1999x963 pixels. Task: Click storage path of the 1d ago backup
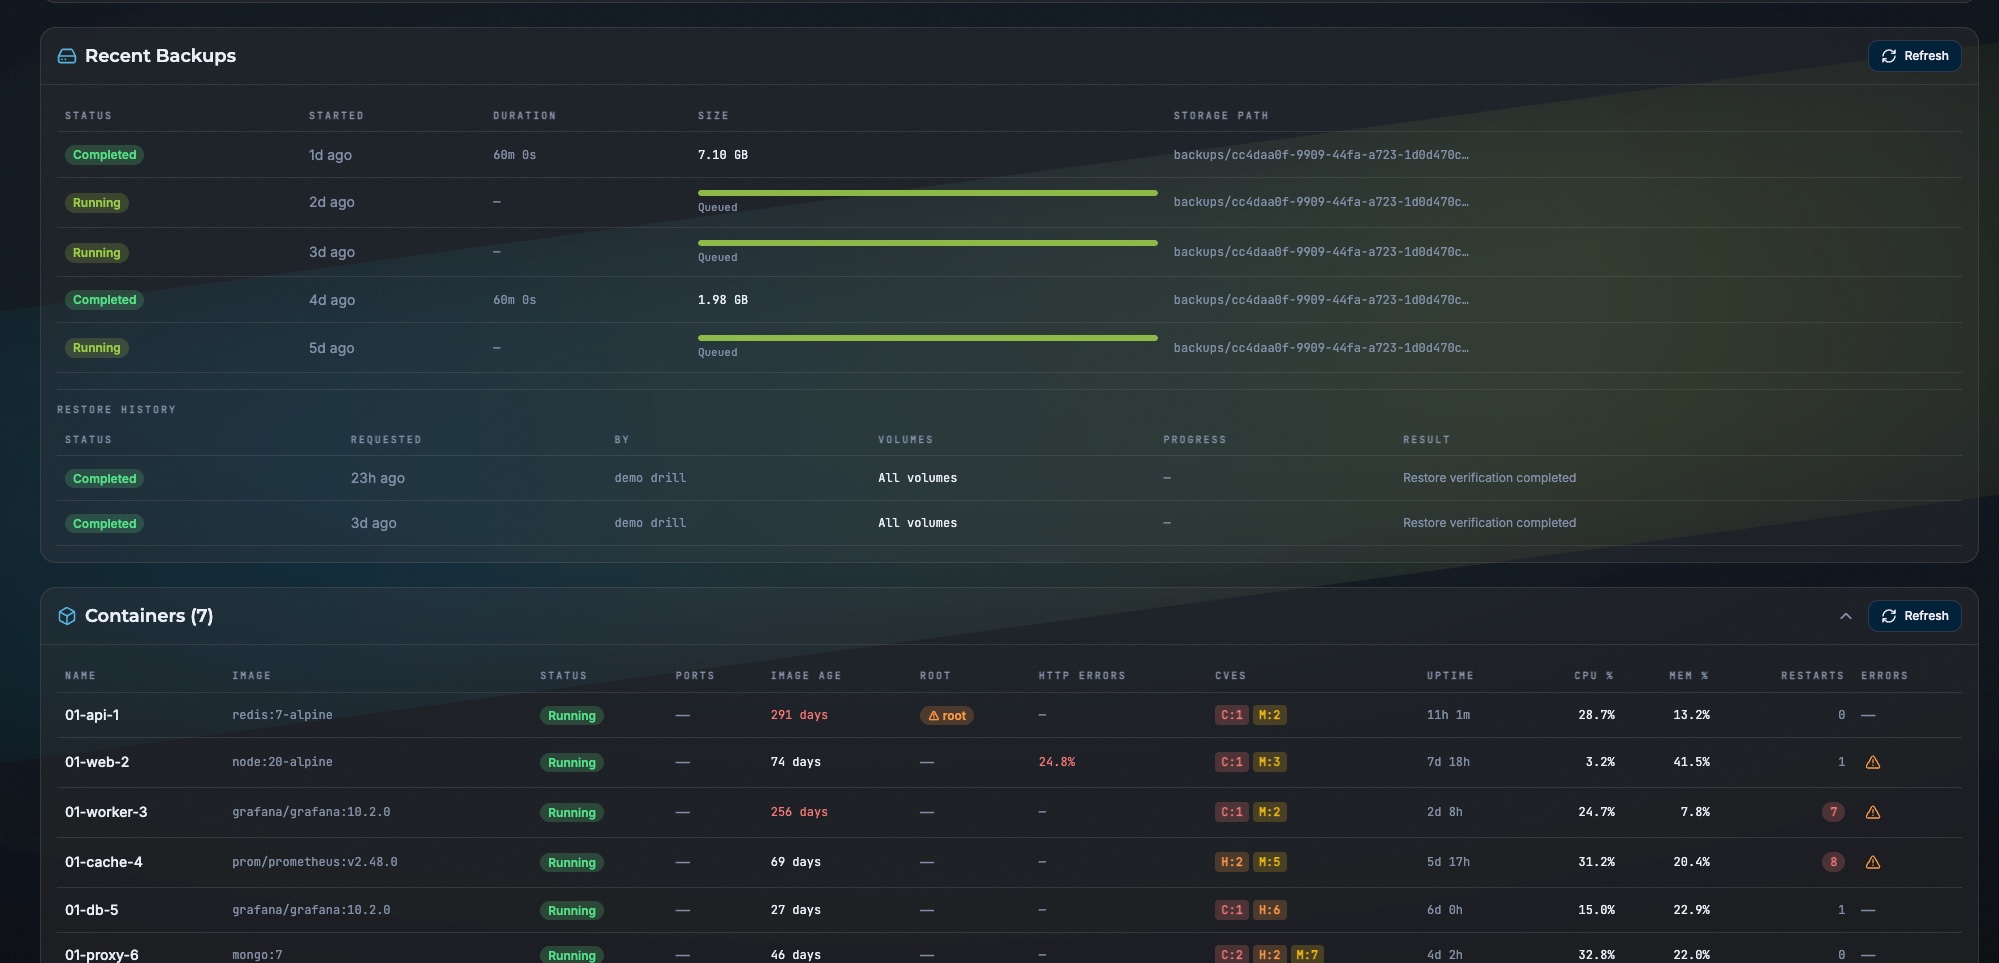click(x=1321, y=155)
